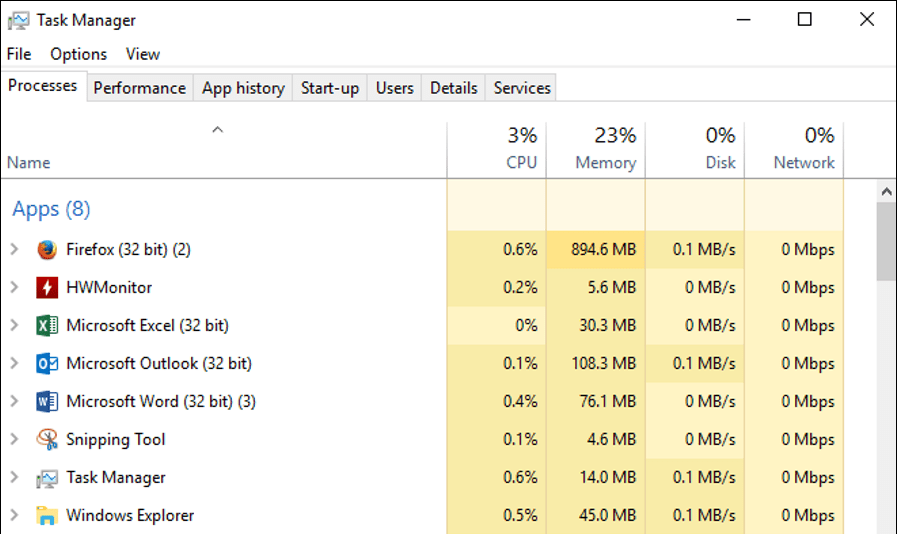Click the Microsoft Outlook icon
Screen dimensions: 897x534
click(x=47, y=364)
